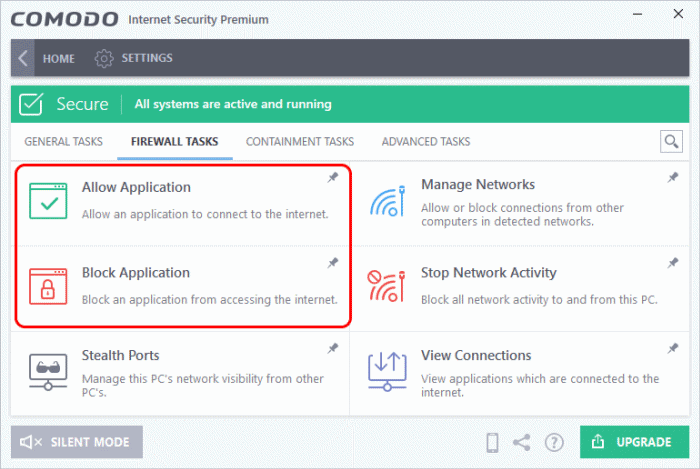Toggle SILENT MODE button
700x469 pixels.
[77, 442]
